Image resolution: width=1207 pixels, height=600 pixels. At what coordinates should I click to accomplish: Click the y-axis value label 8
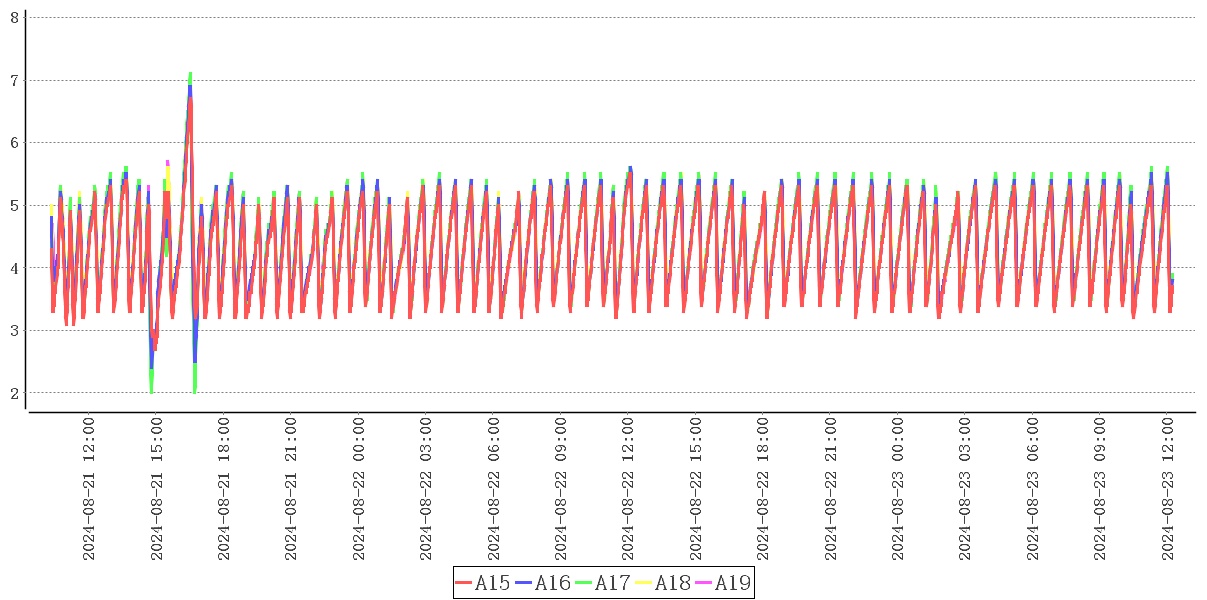click(x=15, y=17)
